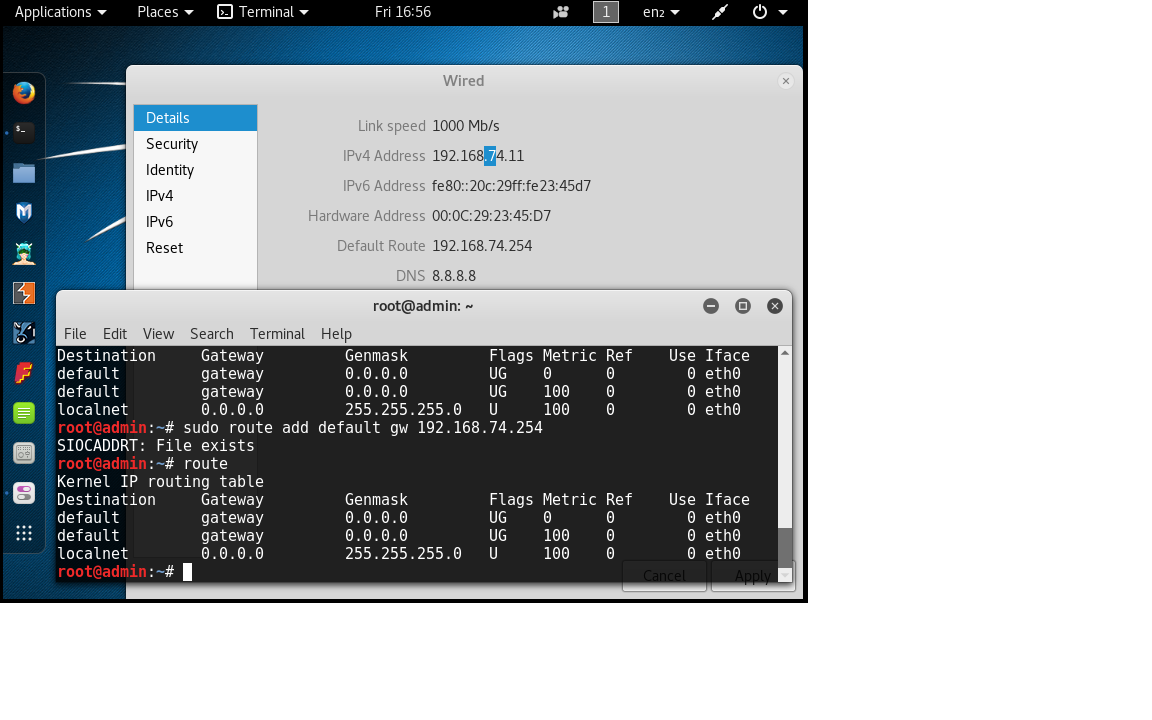The height and width of the screenshot is (720, 1152).
Task: Switch to IPv4 settings section
Action: pyautogui.click(x=160, y=196)
